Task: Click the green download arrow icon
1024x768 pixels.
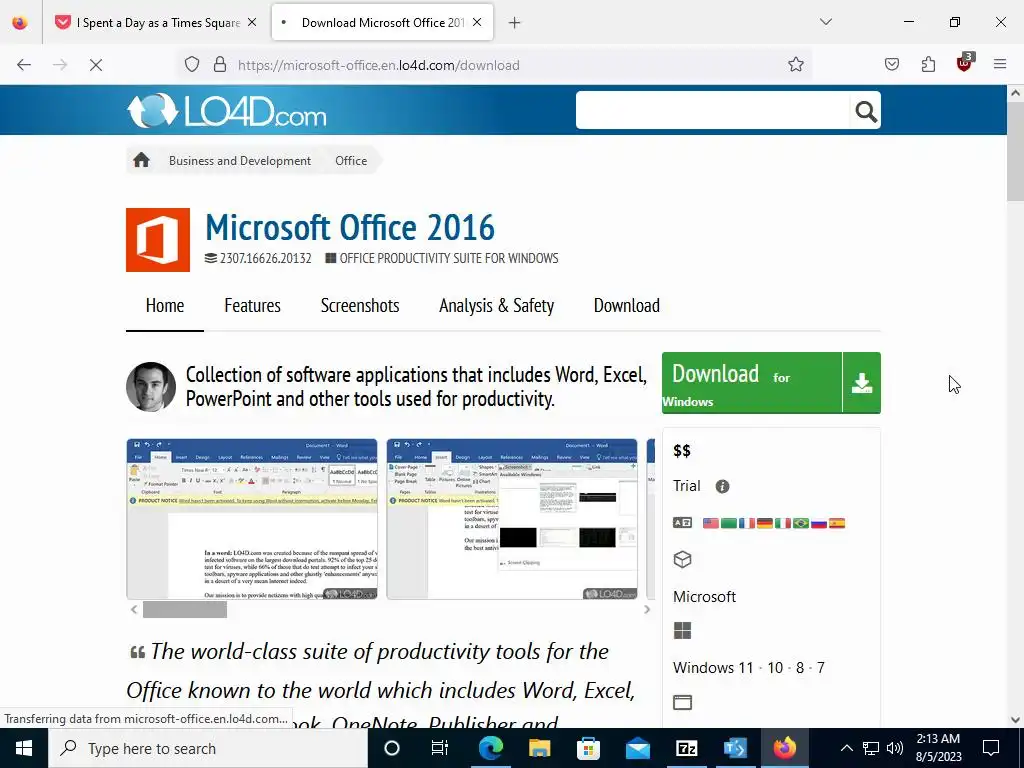Action: coord(862,383)
